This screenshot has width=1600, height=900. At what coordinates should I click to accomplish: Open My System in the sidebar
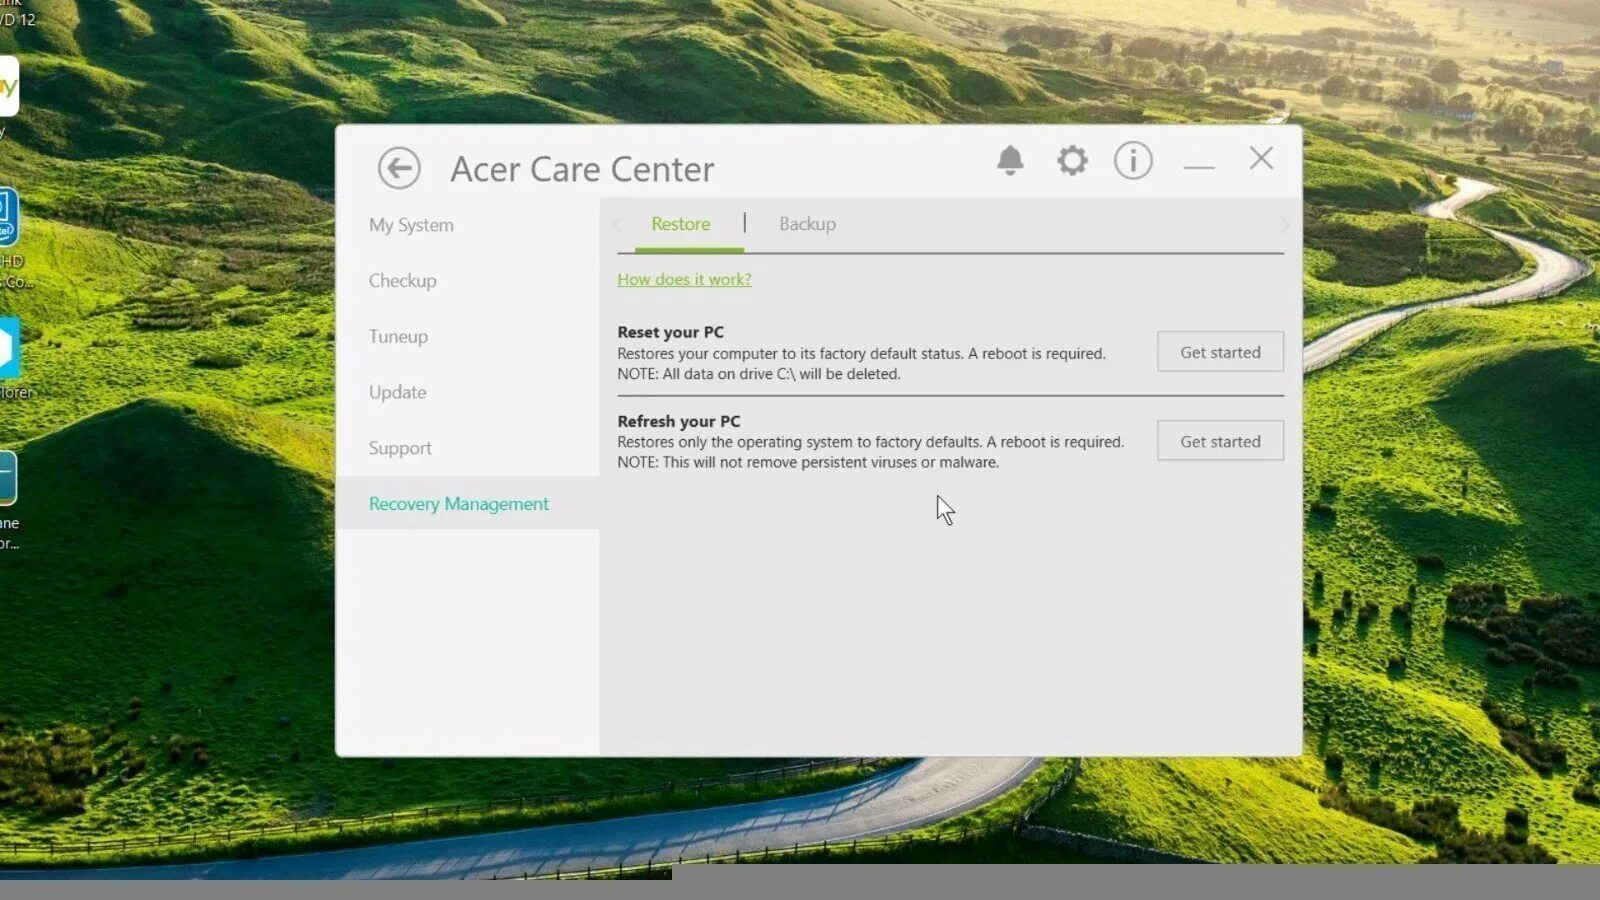[x=411, y=225]
